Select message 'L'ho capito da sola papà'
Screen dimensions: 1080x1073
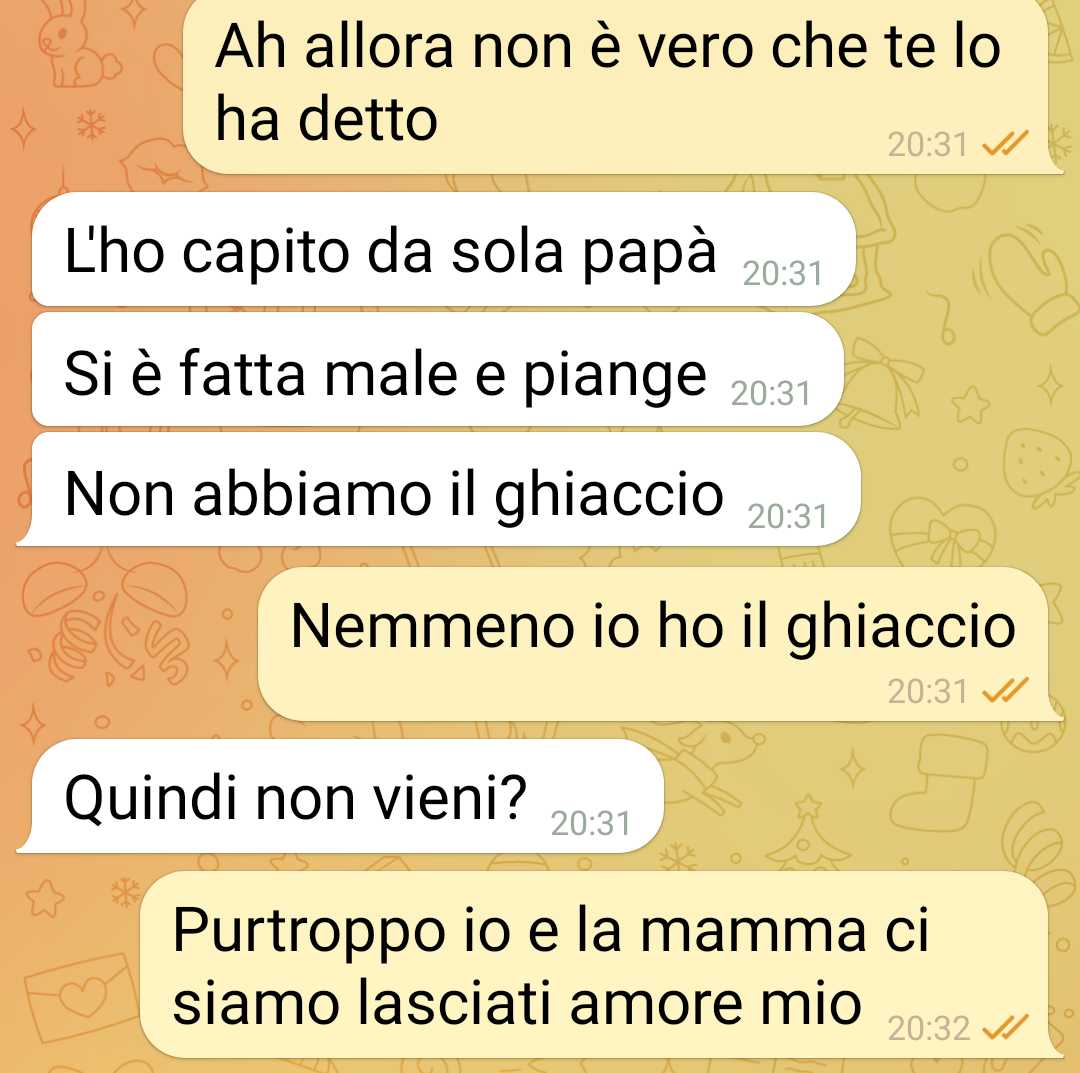(444, 249)
